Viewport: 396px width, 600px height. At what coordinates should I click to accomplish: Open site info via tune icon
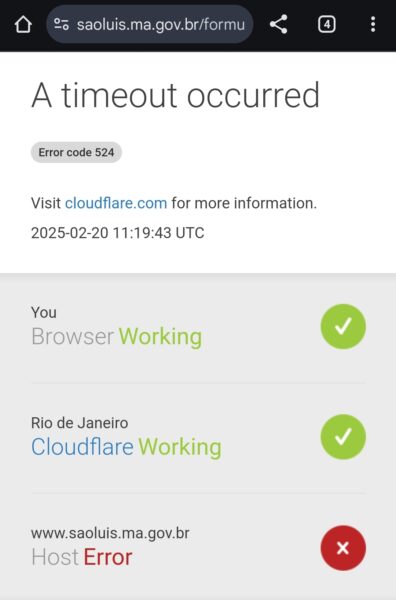click(x=61, y=25)
